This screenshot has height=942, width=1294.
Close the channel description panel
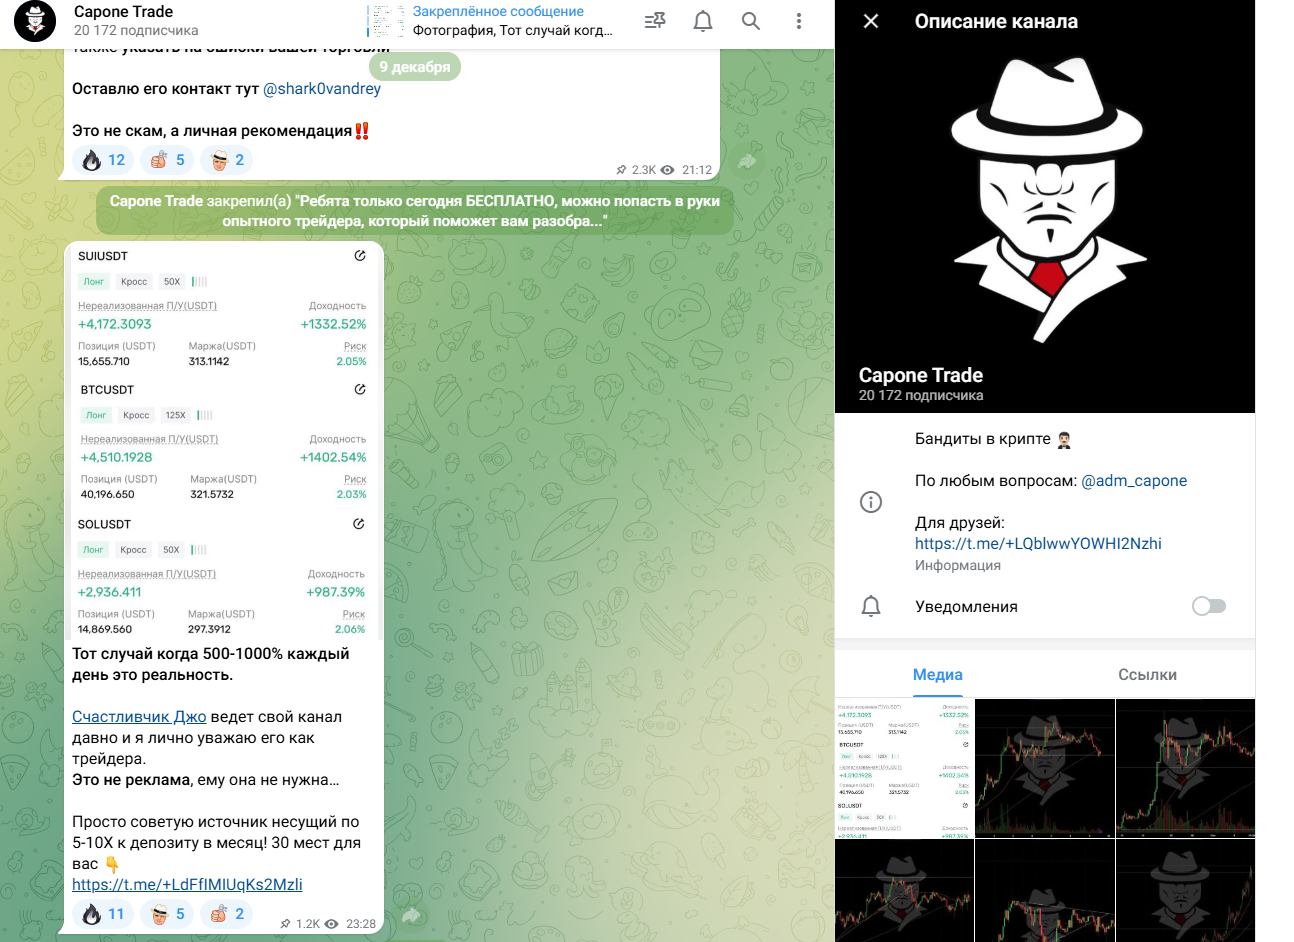pos(871,21)
